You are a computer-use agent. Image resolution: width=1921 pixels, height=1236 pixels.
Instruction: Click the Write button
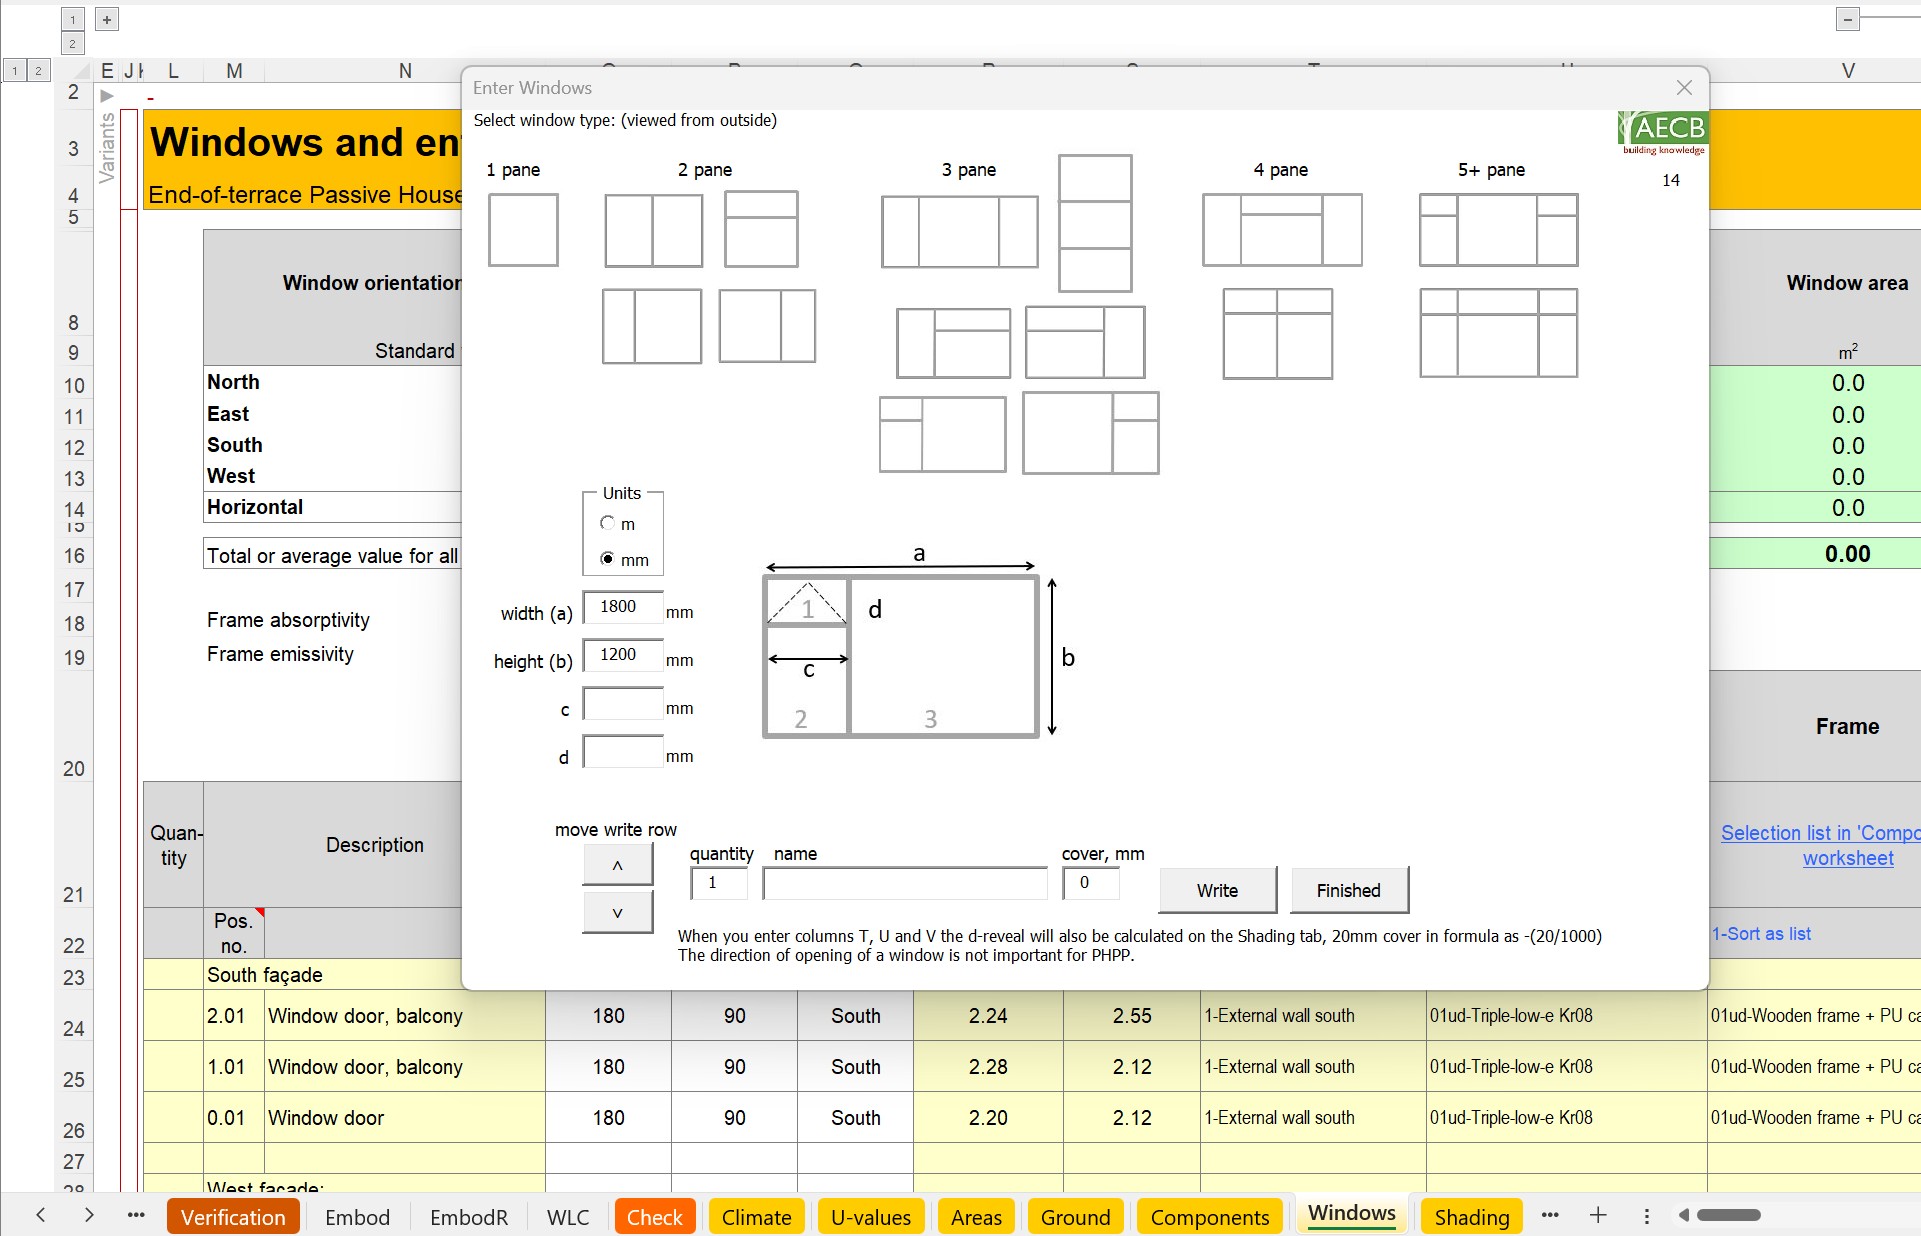click(x=1217, y=890)
